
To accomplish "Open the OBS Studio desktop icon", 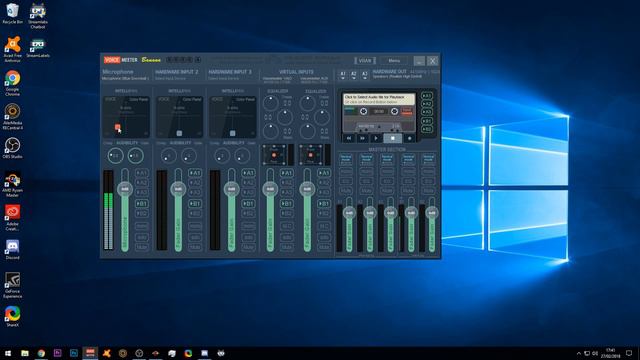I will coord(12,148).
